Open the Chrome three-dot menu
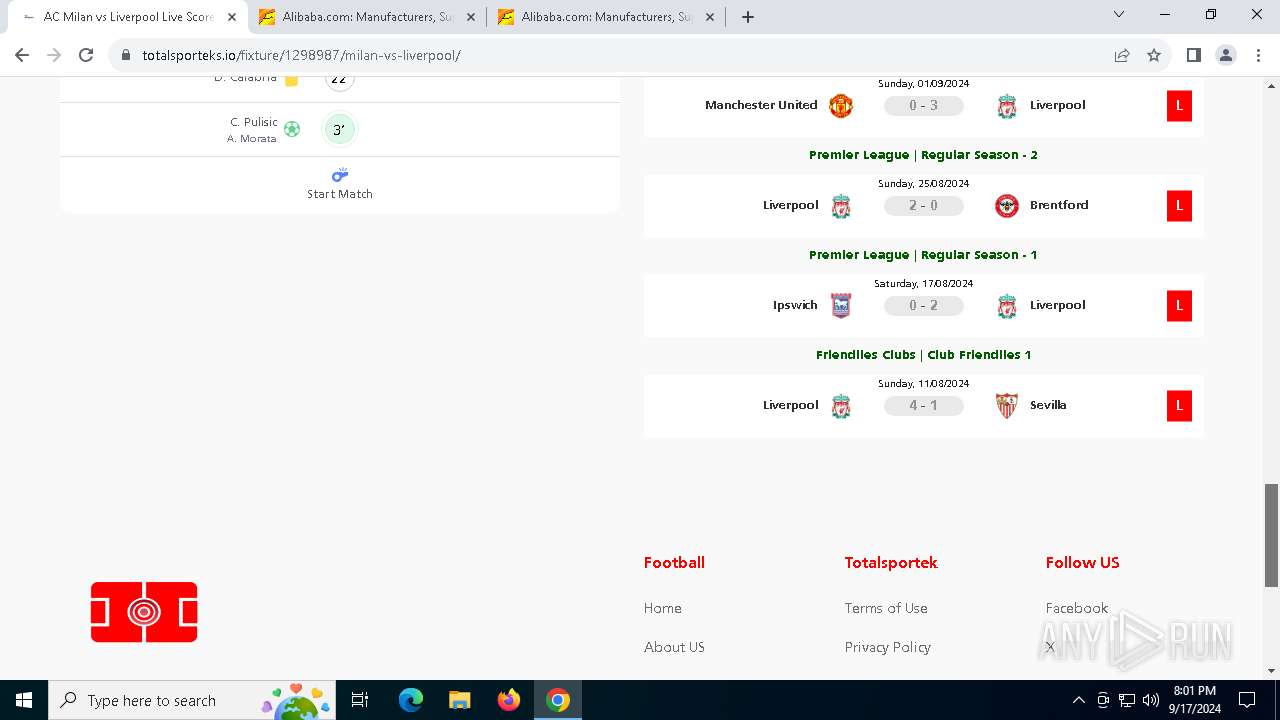 [x=1257, y=55]
